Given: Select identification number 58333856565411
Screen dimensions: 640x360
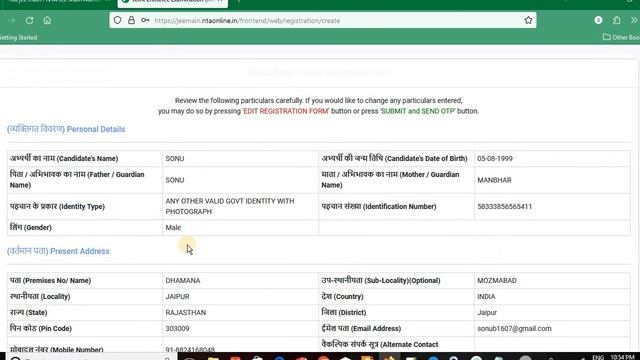Looking at the screenshot, I should coord(504,207).
